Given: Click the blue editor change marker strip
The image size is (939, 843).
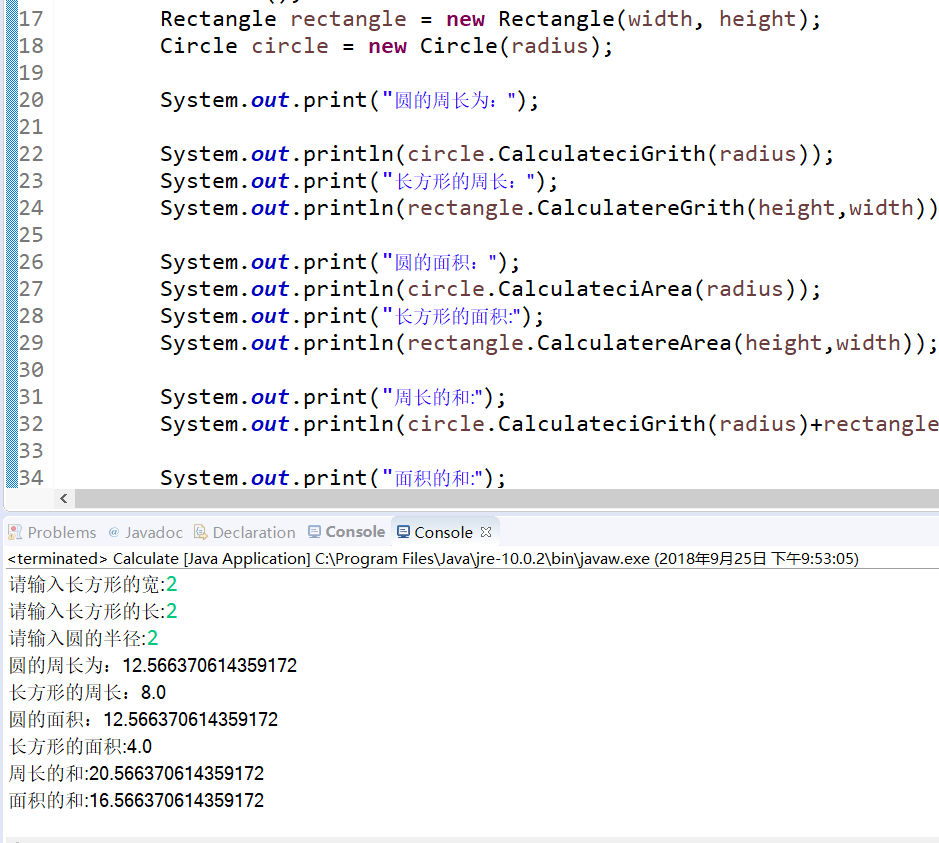Looking at the screenshot, I should coord(11,244).
